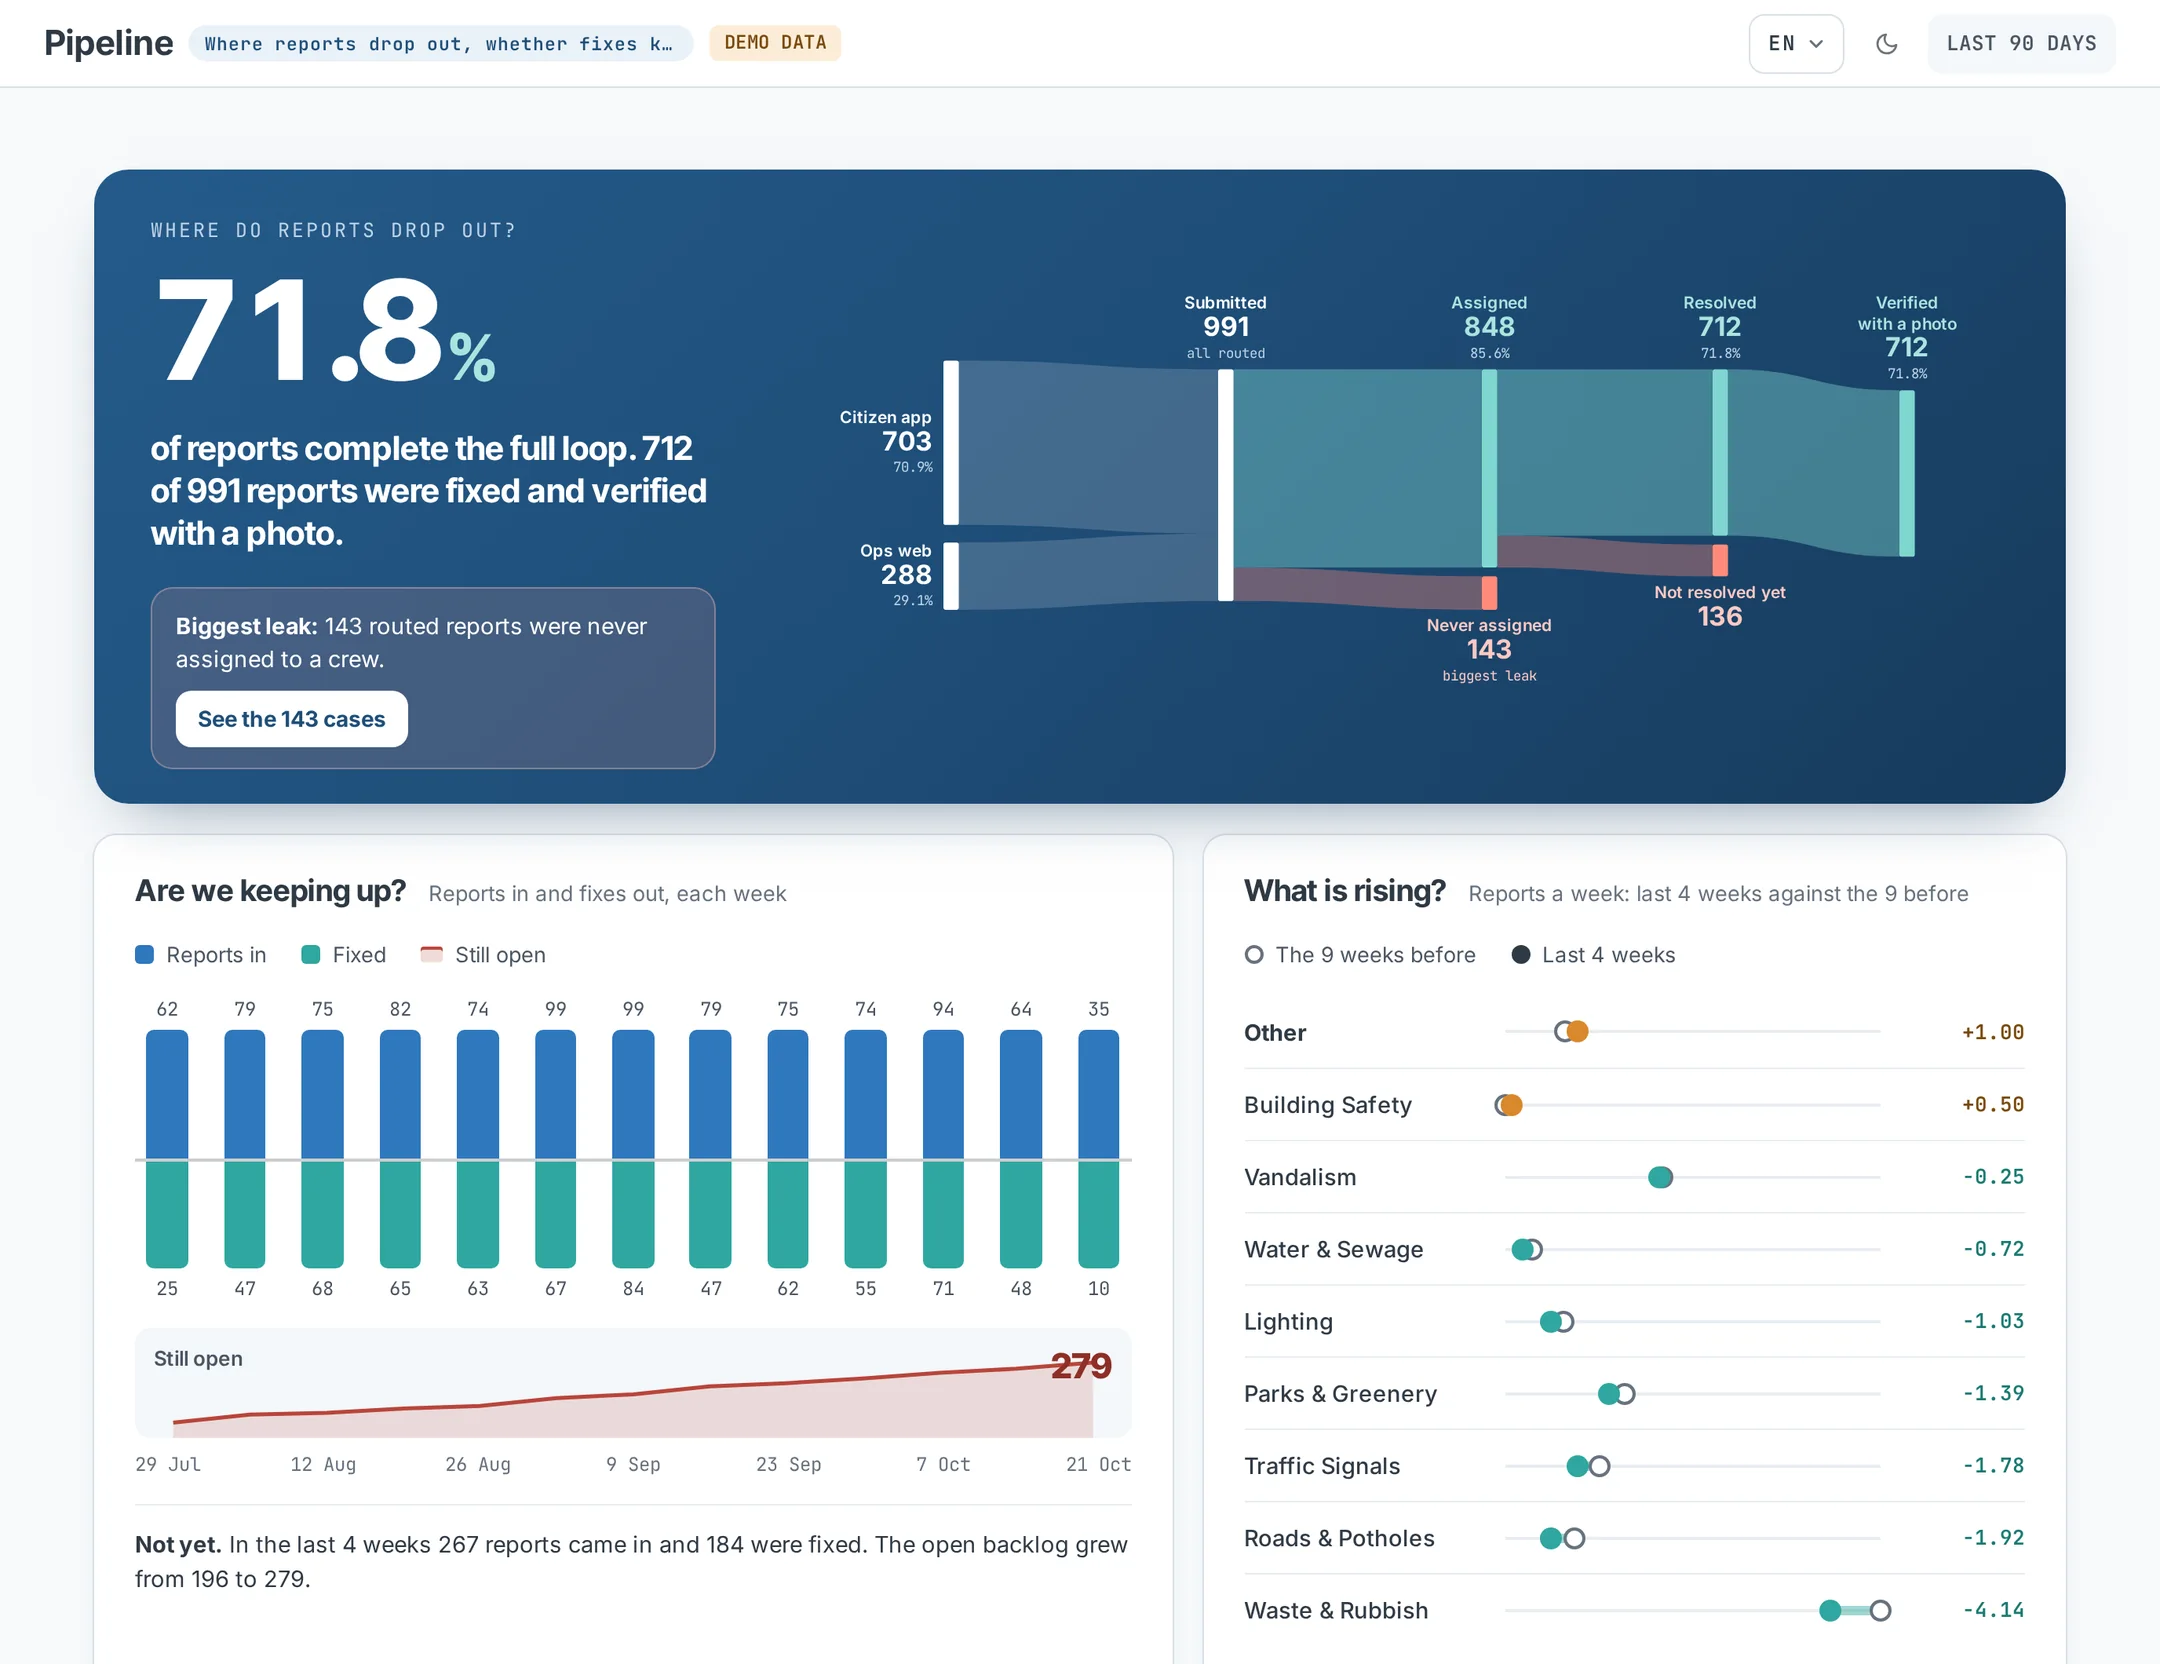Toggle dark mode with the moon icon
2160x1664 pixels.
pos(1886,44)
